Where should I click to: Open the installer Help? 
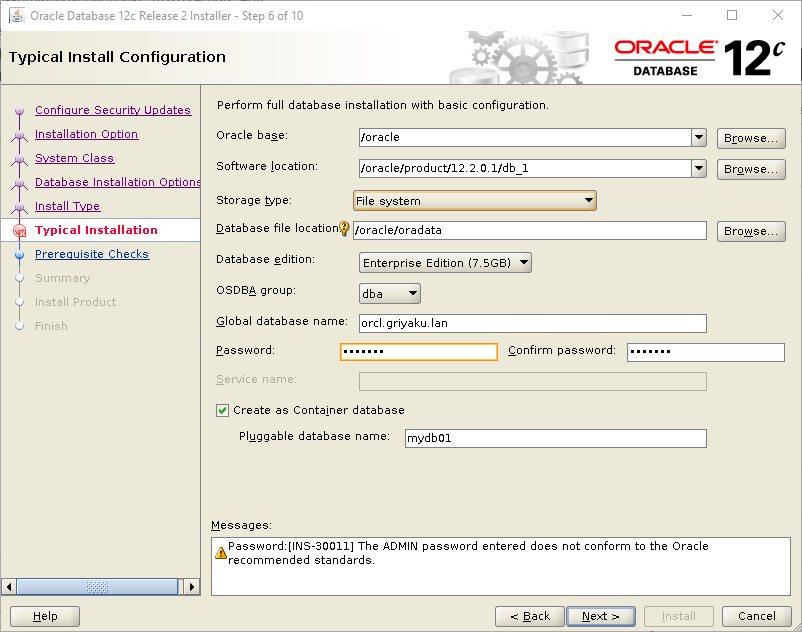click(x=45, y=616)
